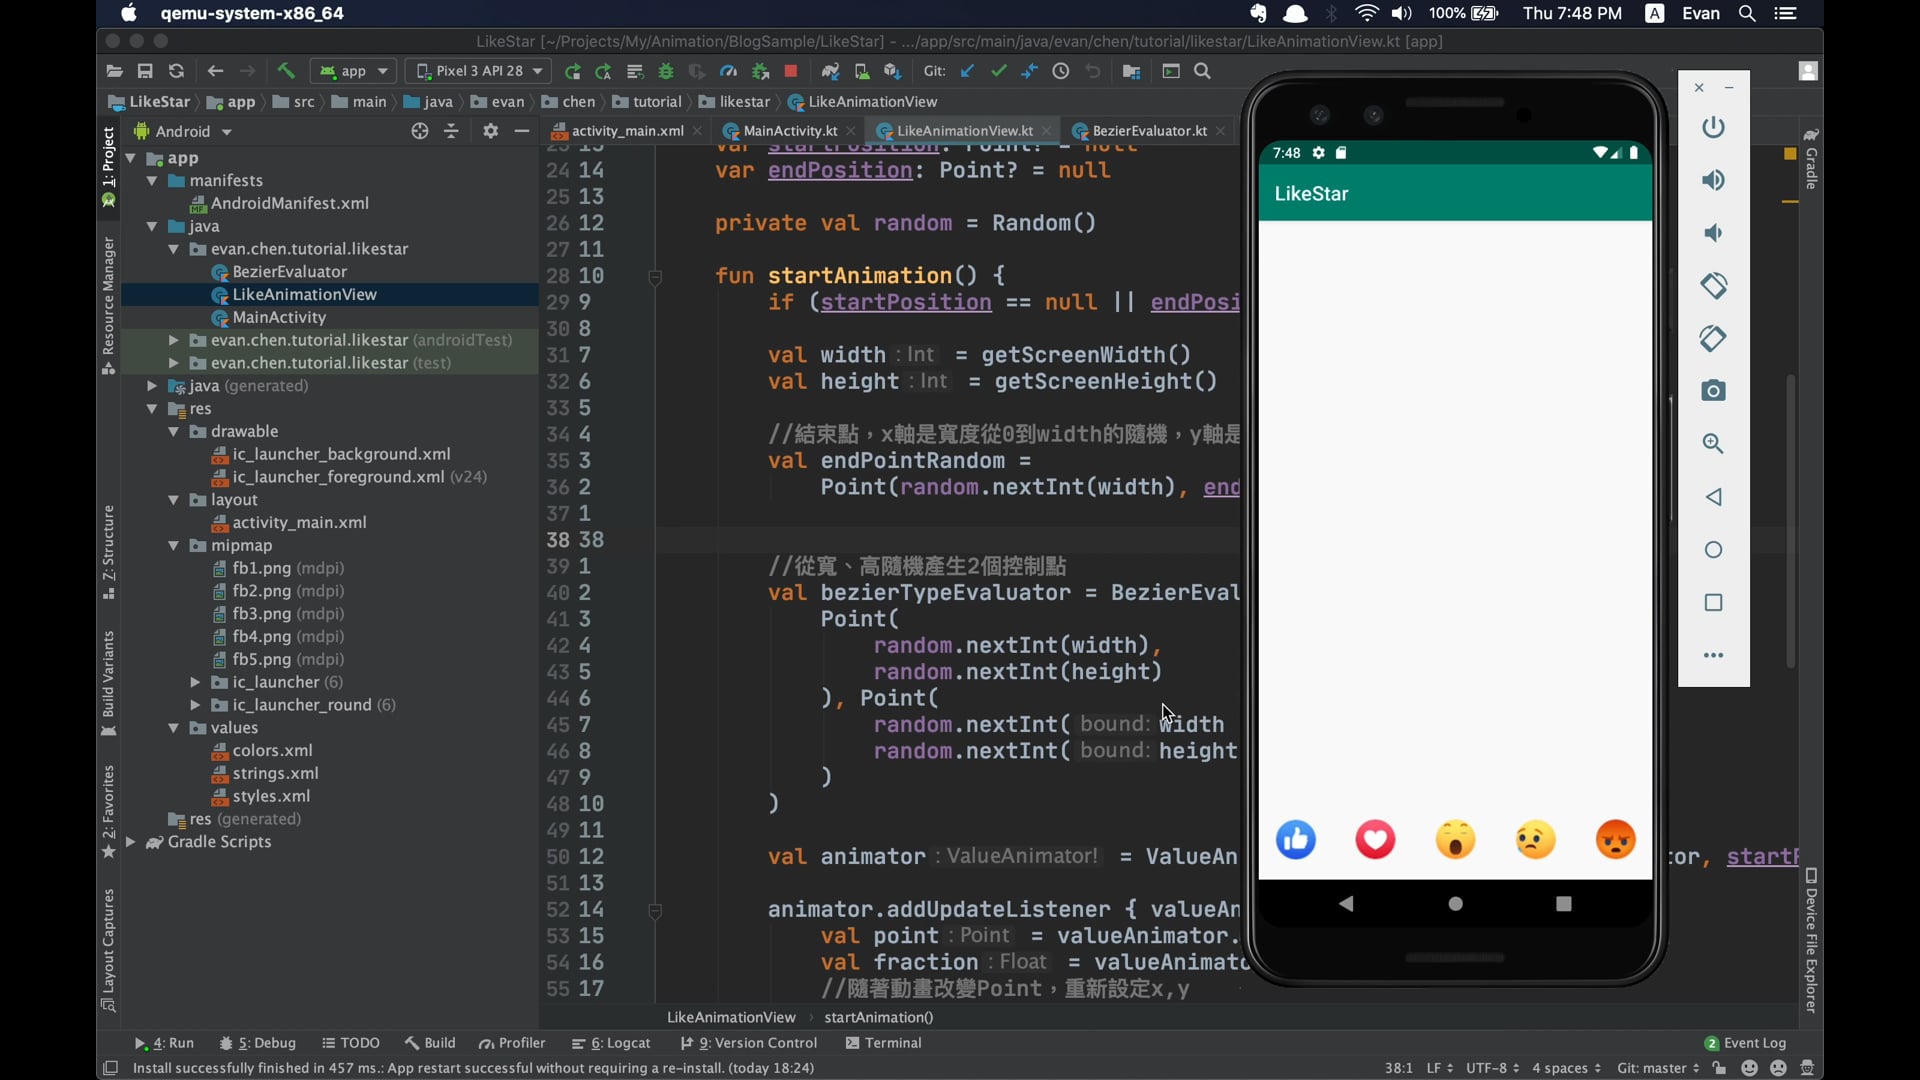Image resolution: width=1920 pixels, height=1080 pixels.
Task: Switch to MainActivity.kt editor tab
Action: coord(789,131)
